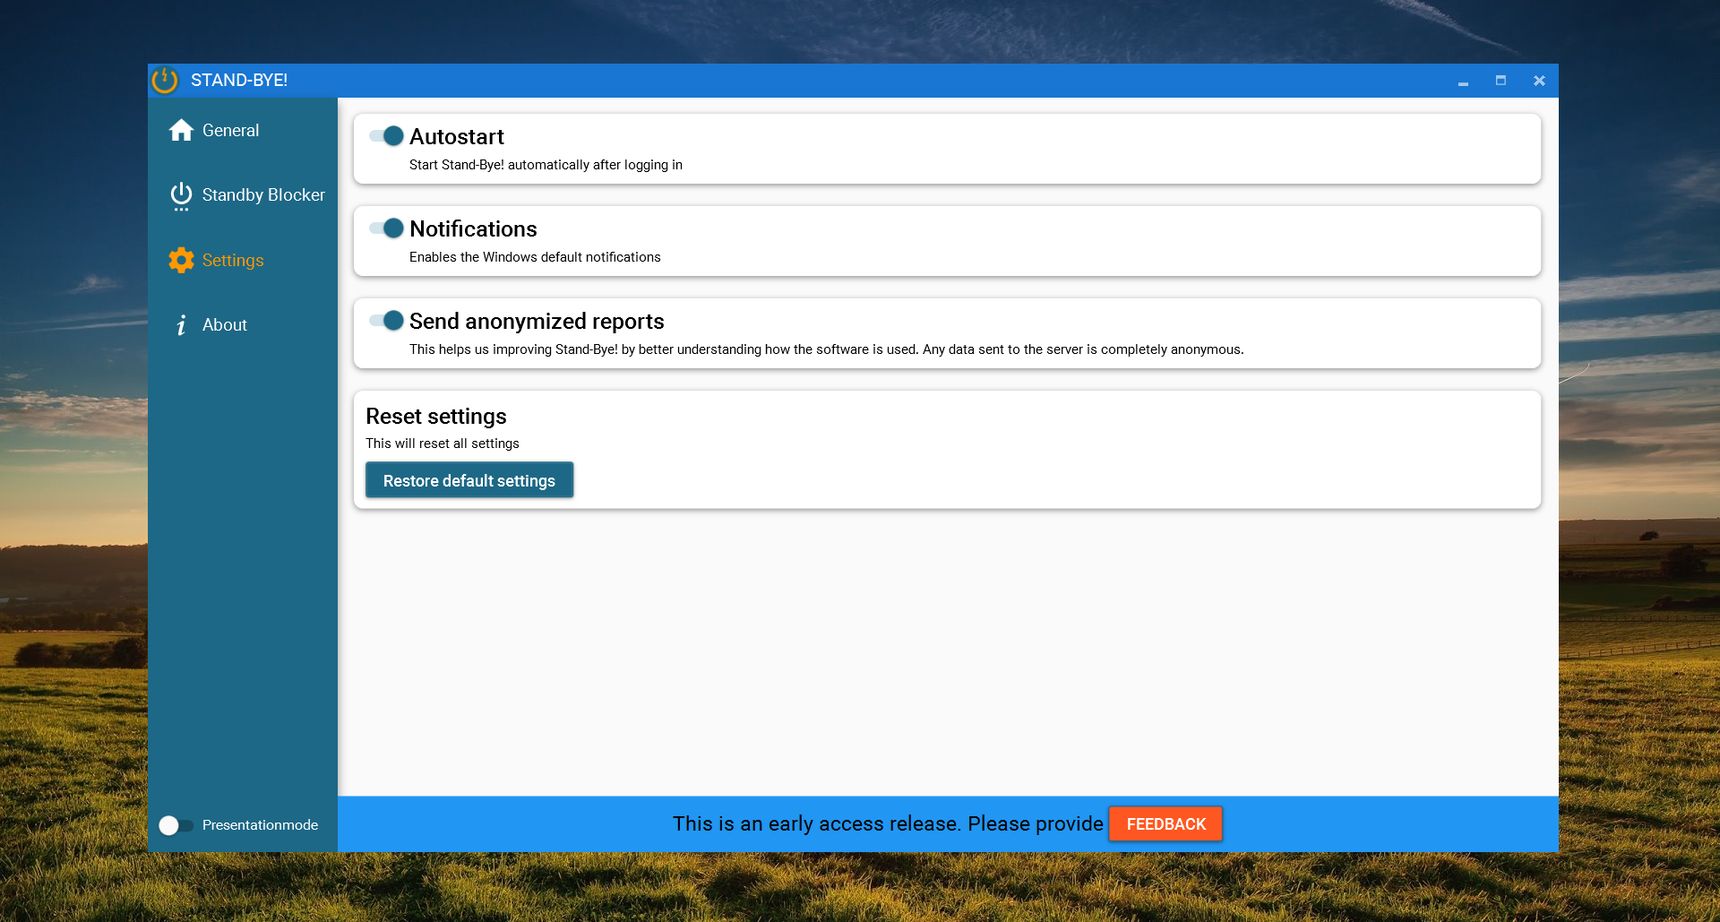Click 'This will reset all settings' text
This screenshot has height=922, width=1720.
coord(443,443)
